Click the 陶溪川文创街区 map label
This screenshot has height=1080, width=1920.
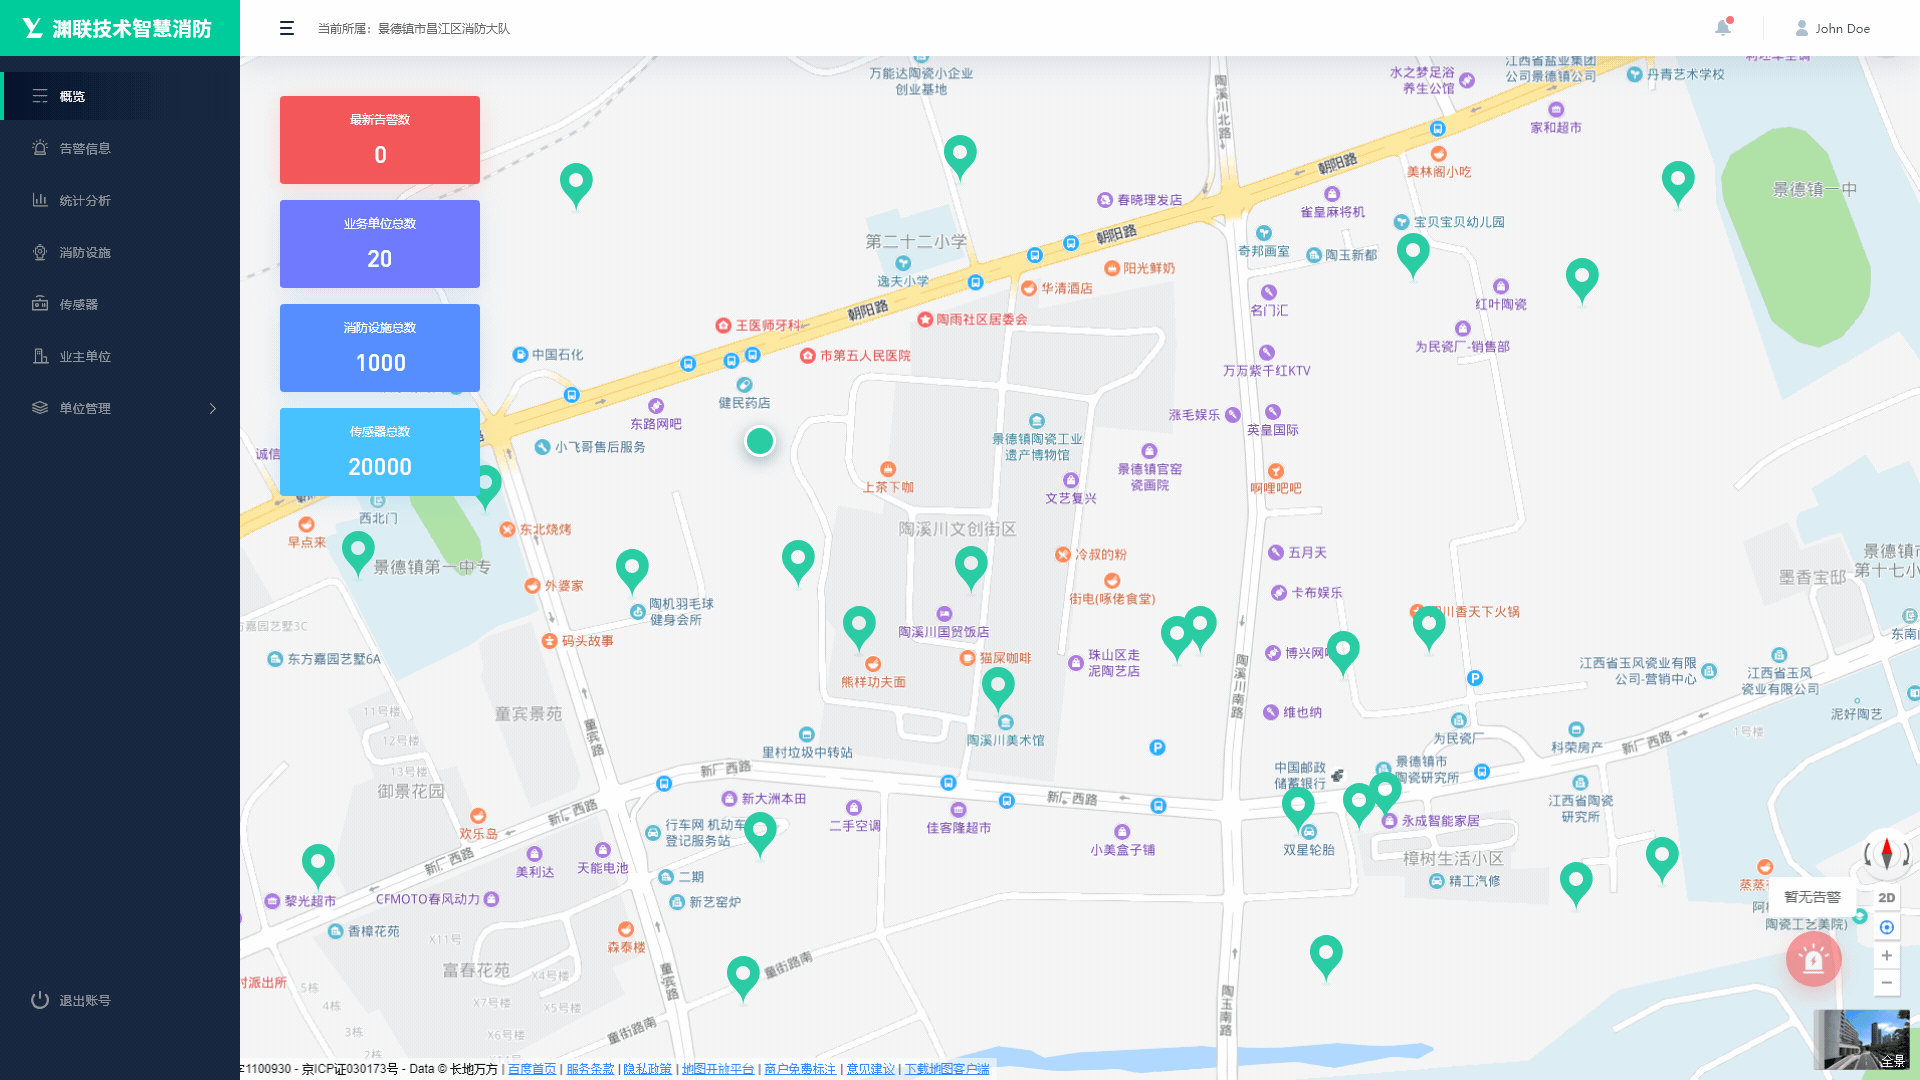[x=957, y=529]
